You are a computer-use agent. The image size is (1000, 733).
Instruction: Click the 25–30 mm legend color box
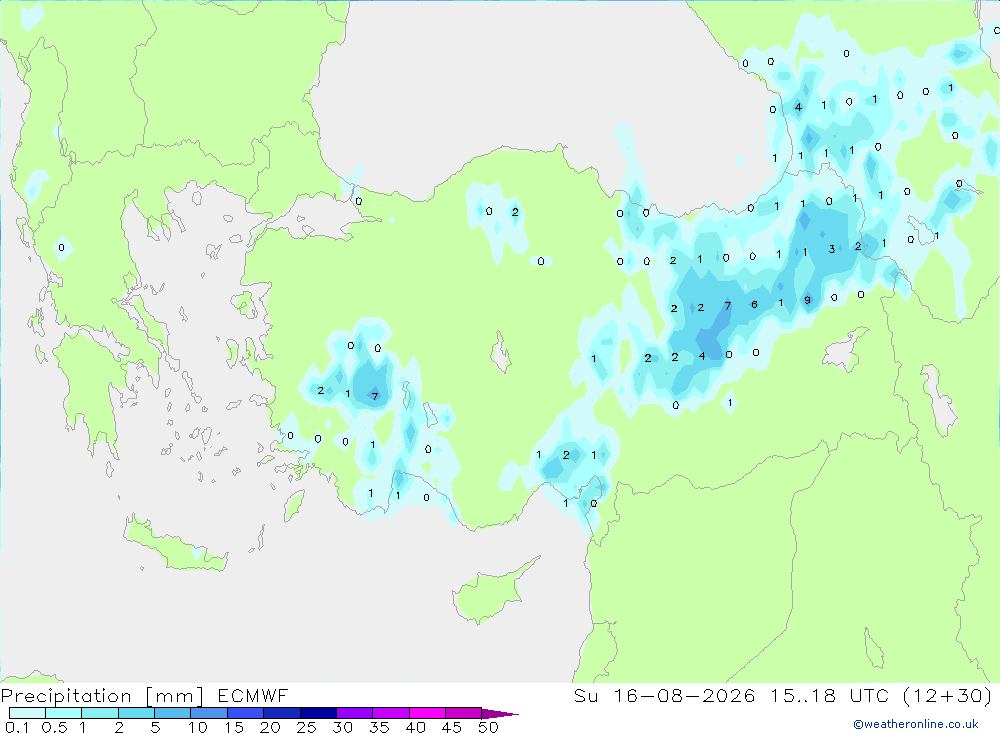point(318,713)
